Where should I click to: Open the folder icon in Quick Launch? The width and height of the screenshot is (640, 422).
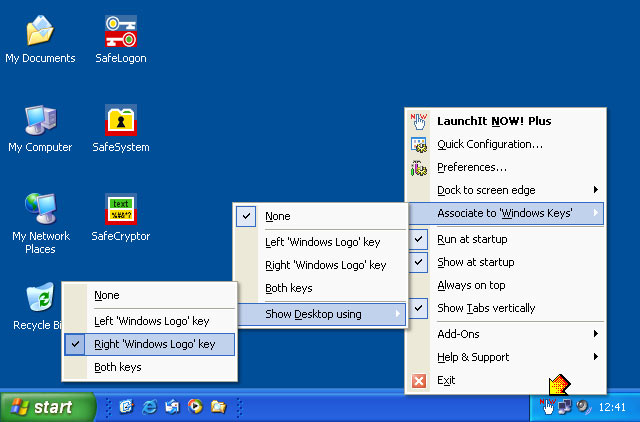point(218,406)
